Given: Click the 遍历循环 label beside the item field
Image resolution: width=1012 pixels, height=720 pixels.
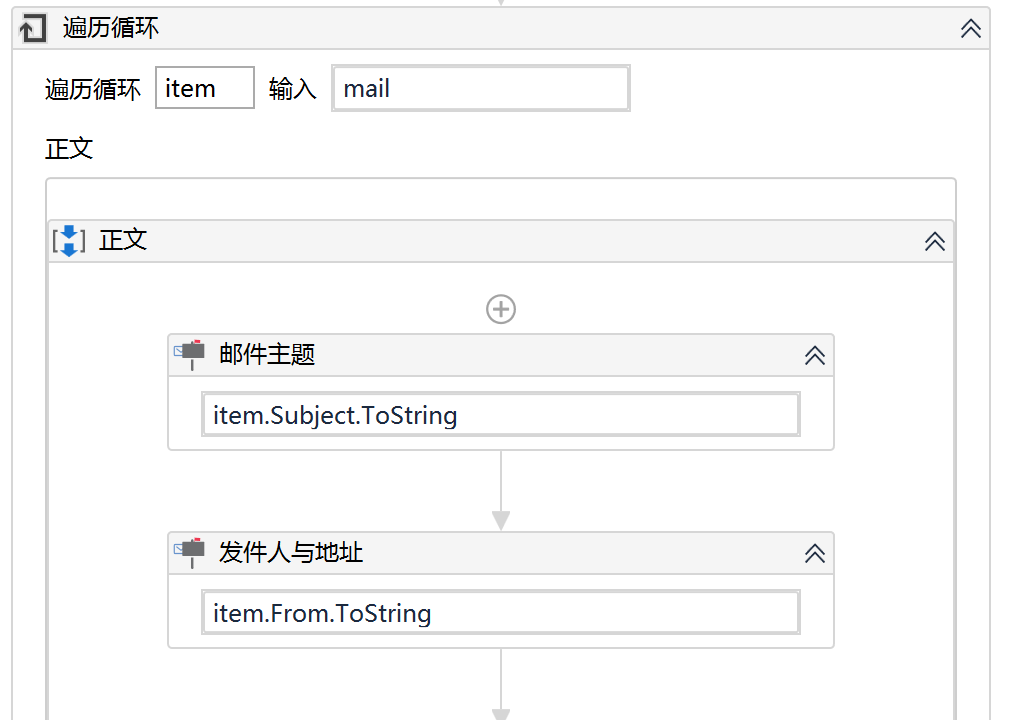Looking at the screenshot, I should (x=93, y=89).
